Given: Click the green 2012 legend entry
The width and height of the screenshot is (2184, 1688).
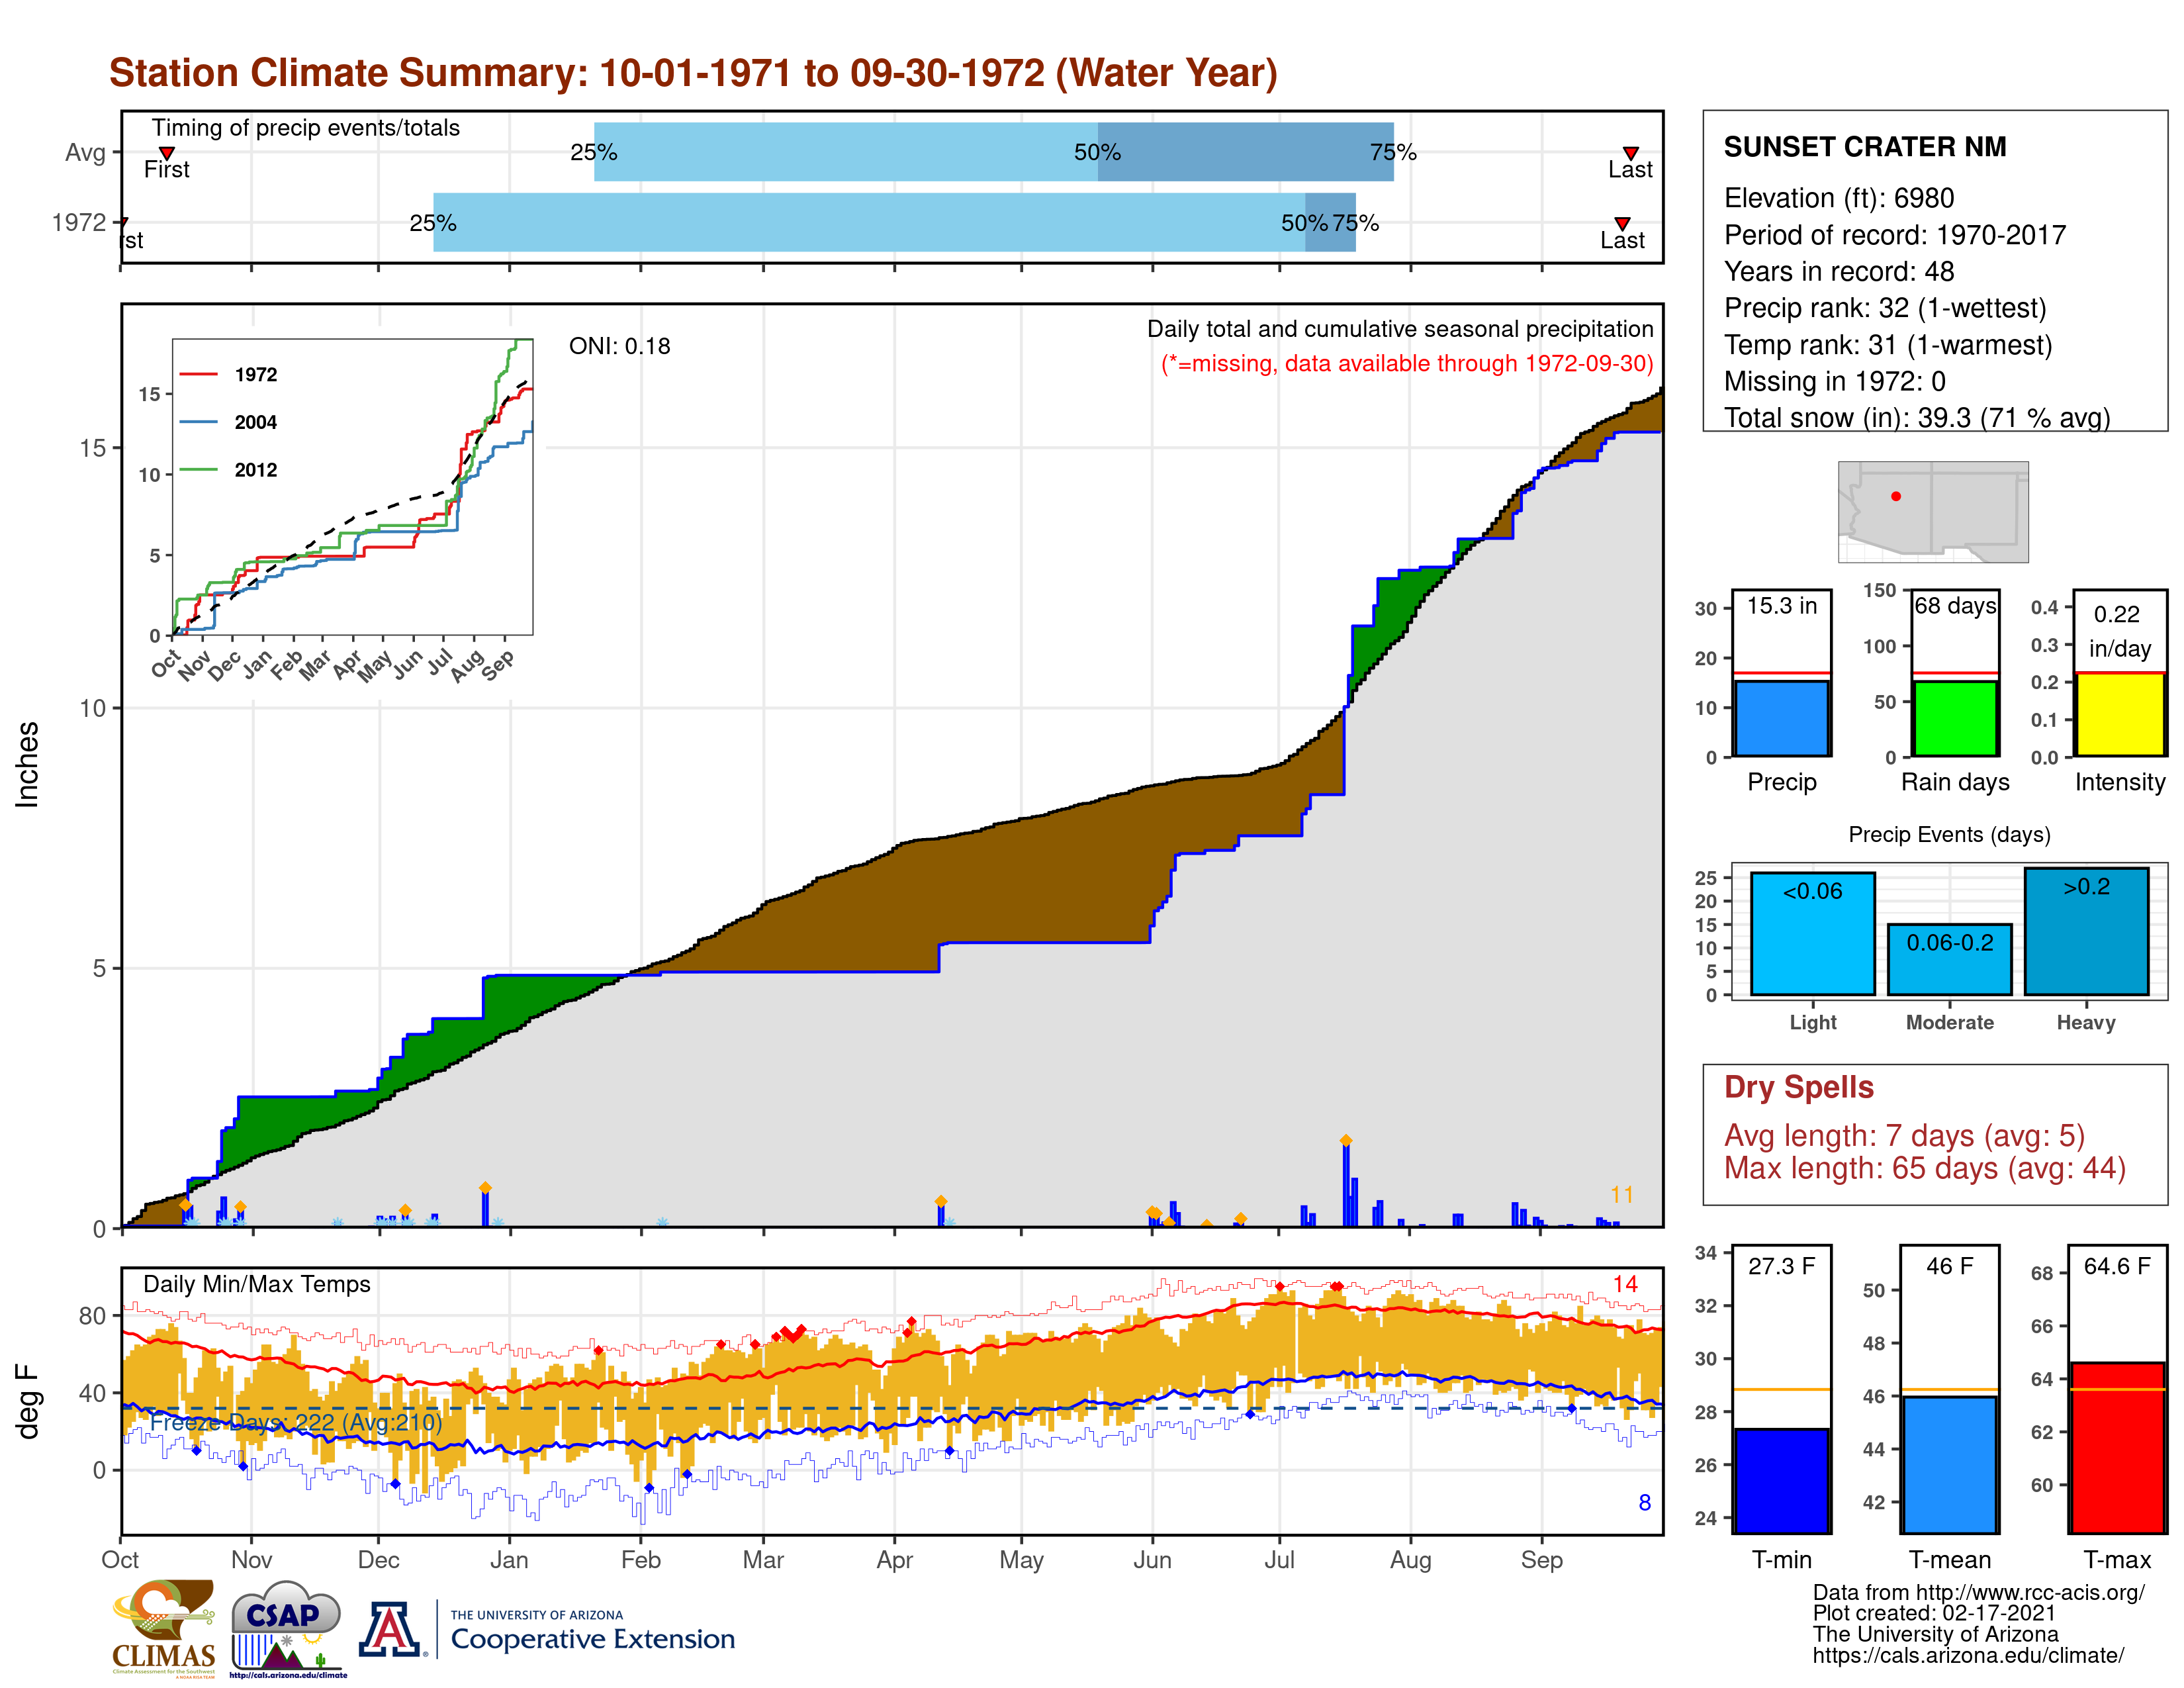Looking at the screenshot, I should point(255,470).
